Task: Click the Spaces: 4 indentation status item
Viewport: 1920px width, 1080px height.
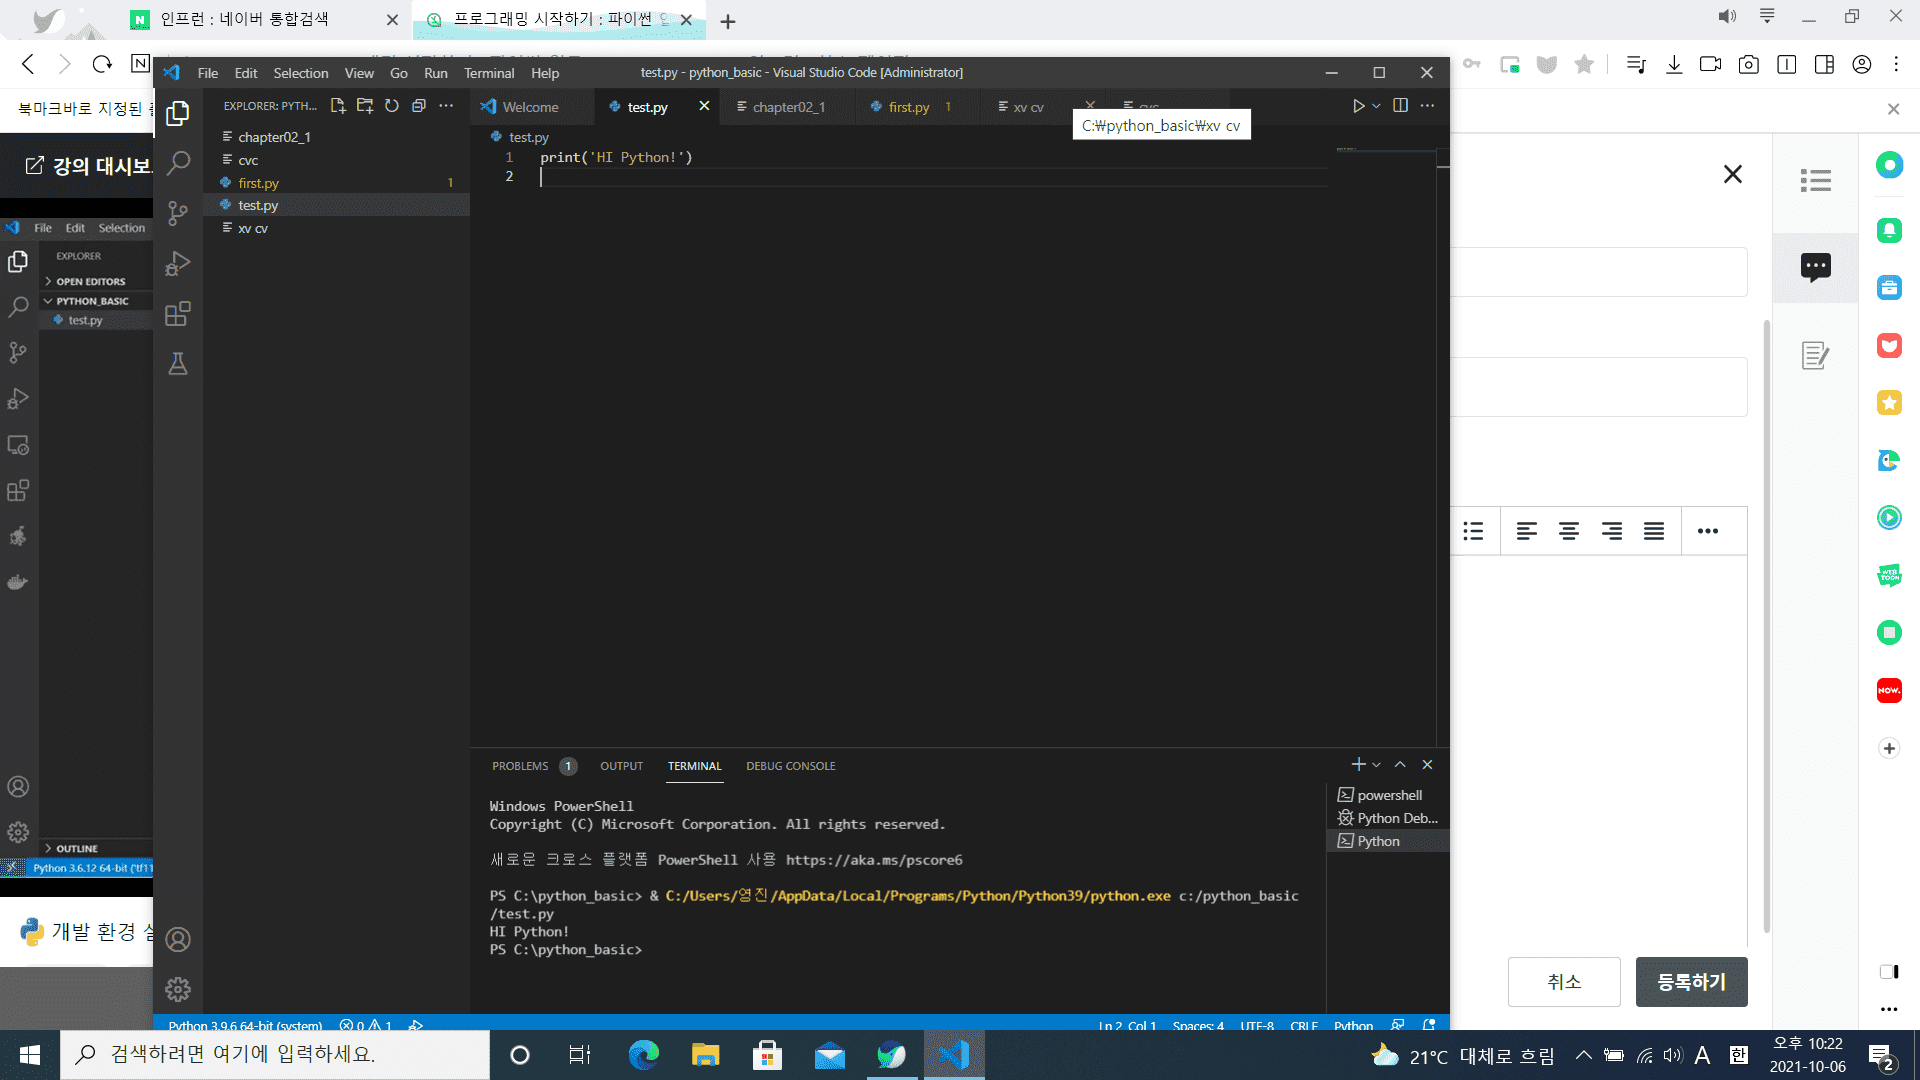Action: point(1198,1025)
